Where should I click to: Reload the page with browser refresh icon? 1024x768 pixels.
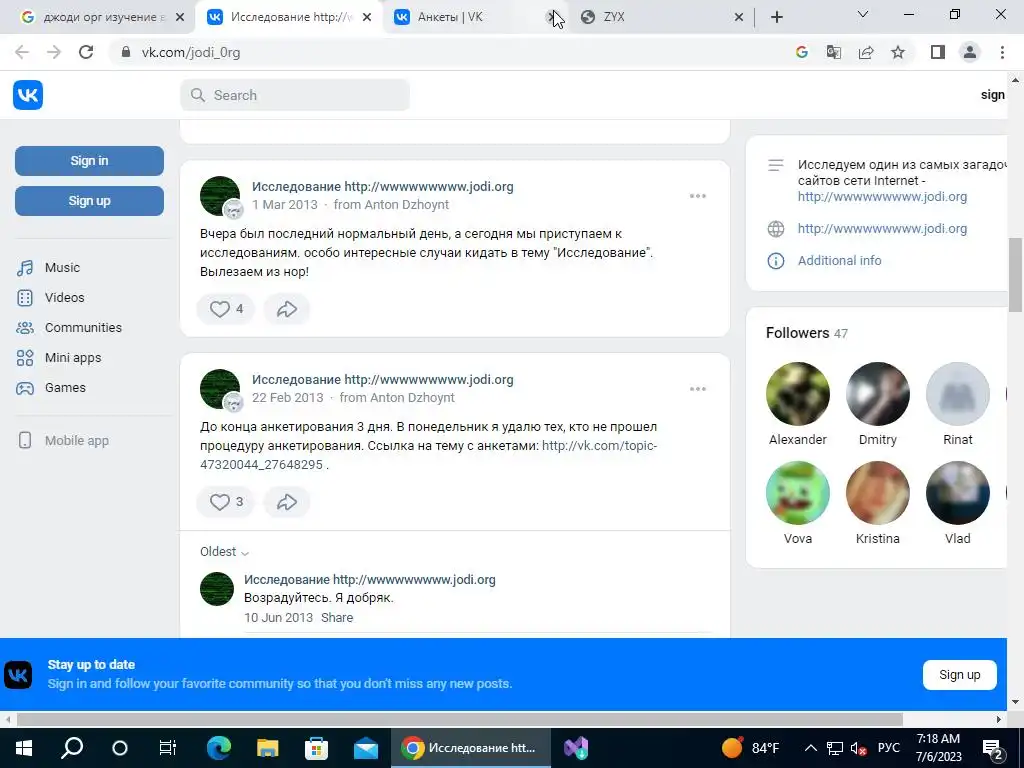(86, 52)
